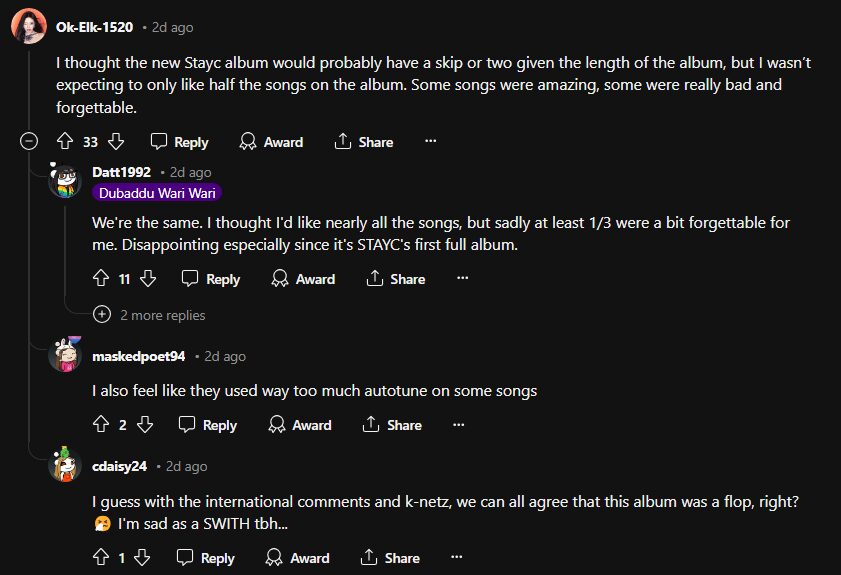
Task: Downvote Ok-Elk-1520's comment
Action: [115, 142]
